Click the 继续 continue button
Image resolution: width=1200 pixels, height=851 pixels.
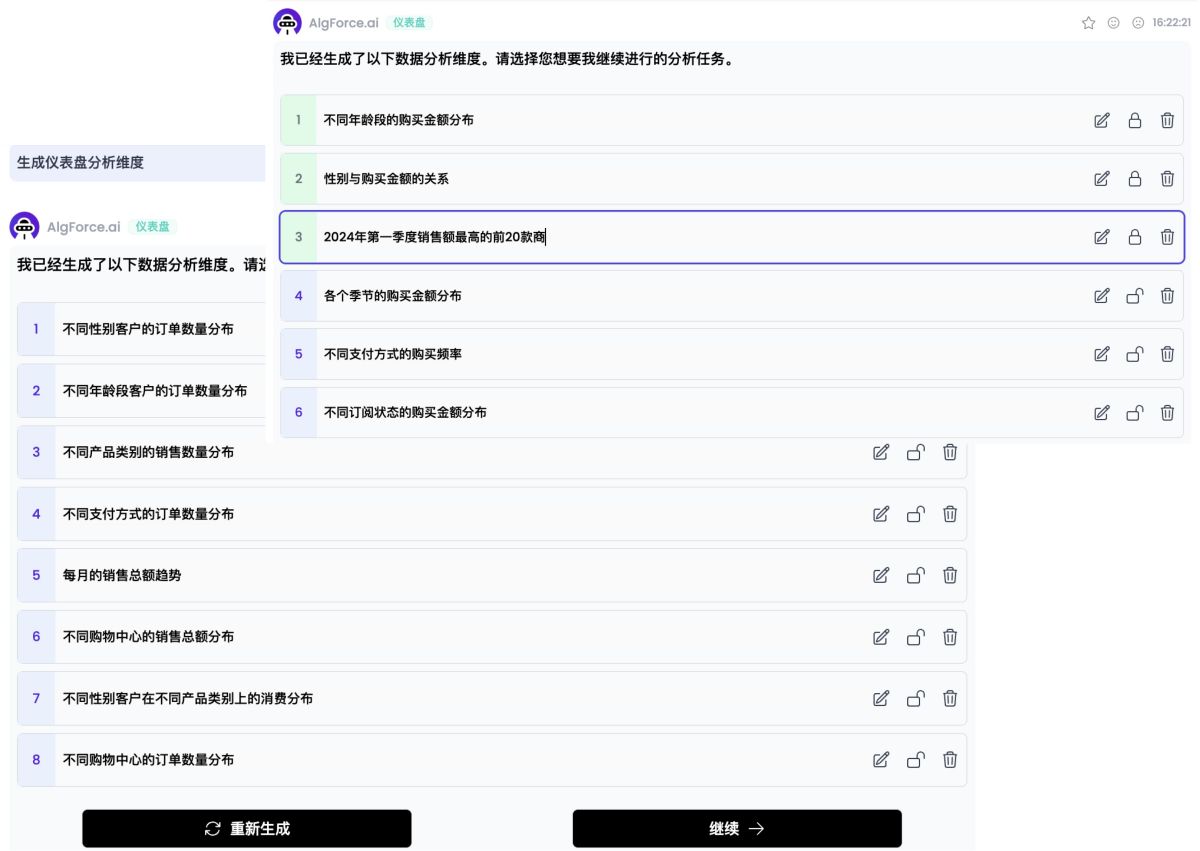click(x=737, y=828)
